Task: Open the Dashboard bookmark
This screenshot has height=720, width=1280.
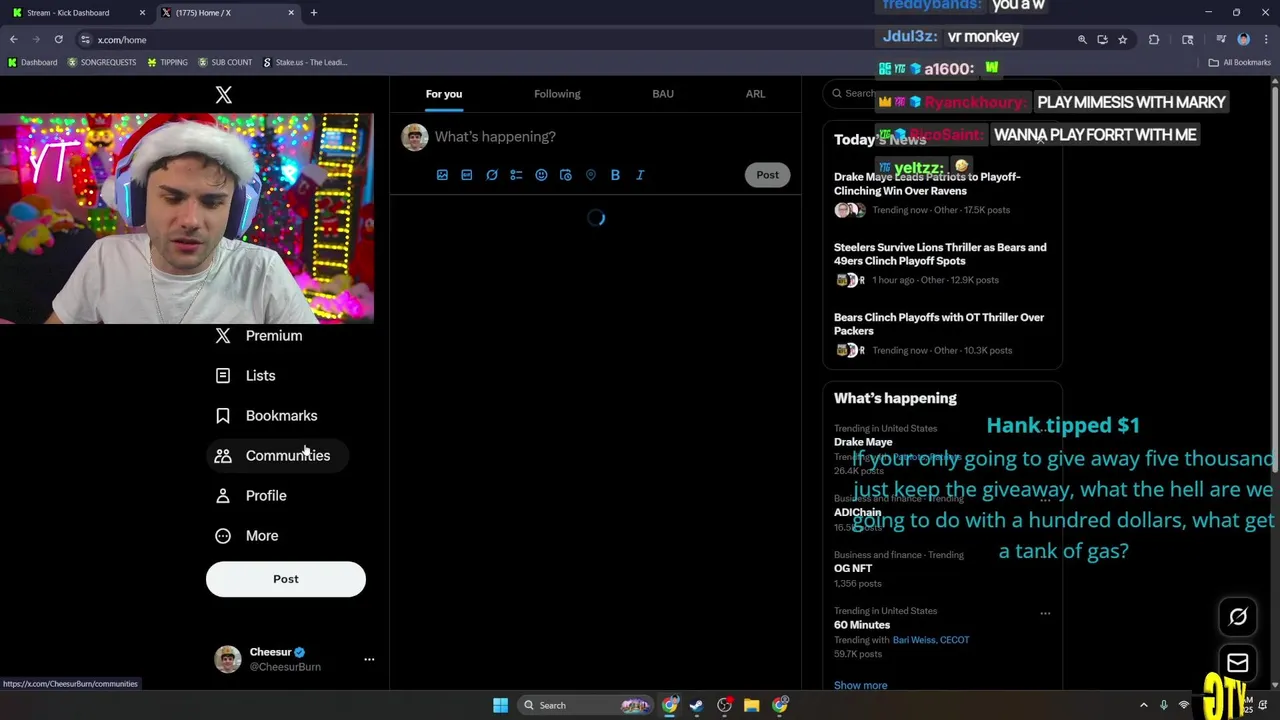Action: point(32,62)
